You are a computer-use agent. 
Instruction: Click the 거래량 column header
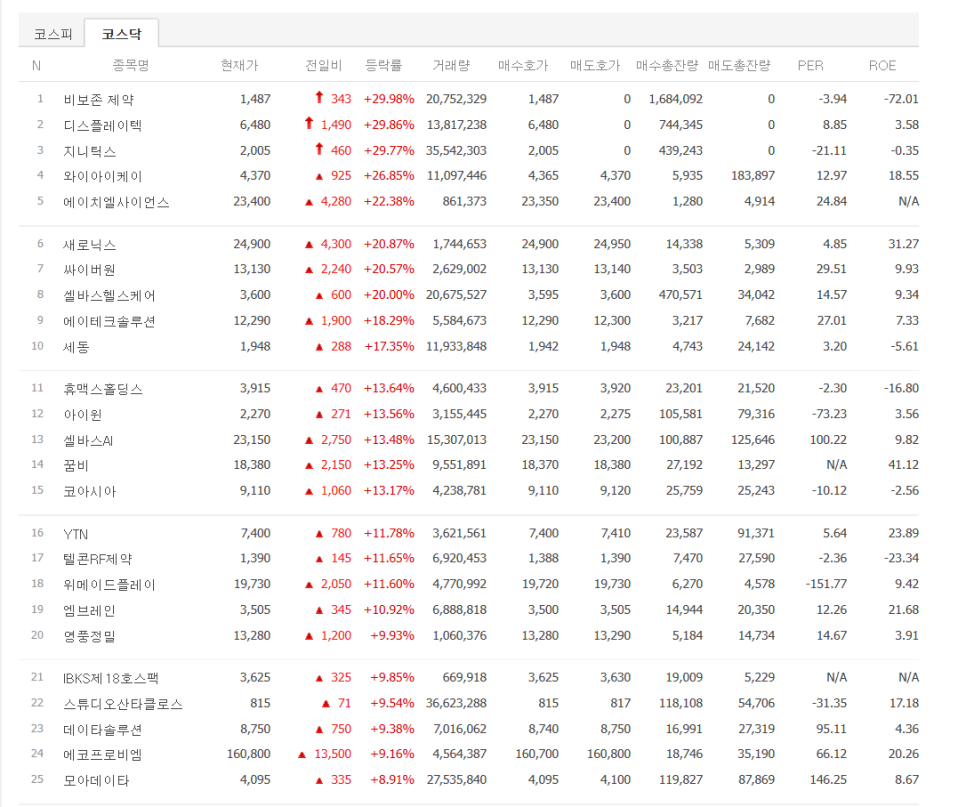pyautogui.click(x=452, y=65)
